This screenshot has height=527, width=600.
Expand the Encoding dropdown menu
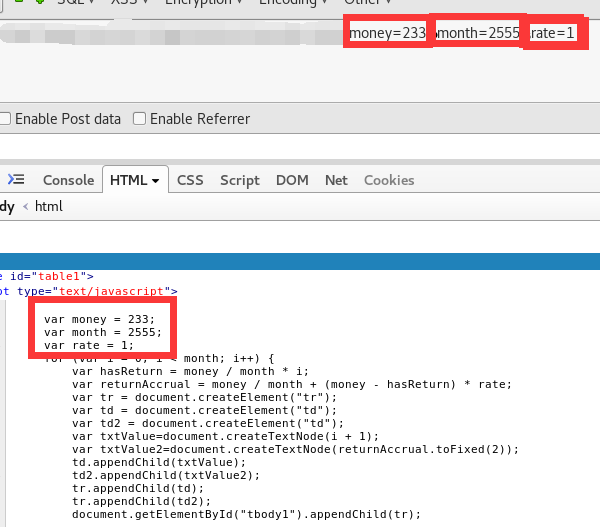(x=293, y=3)
